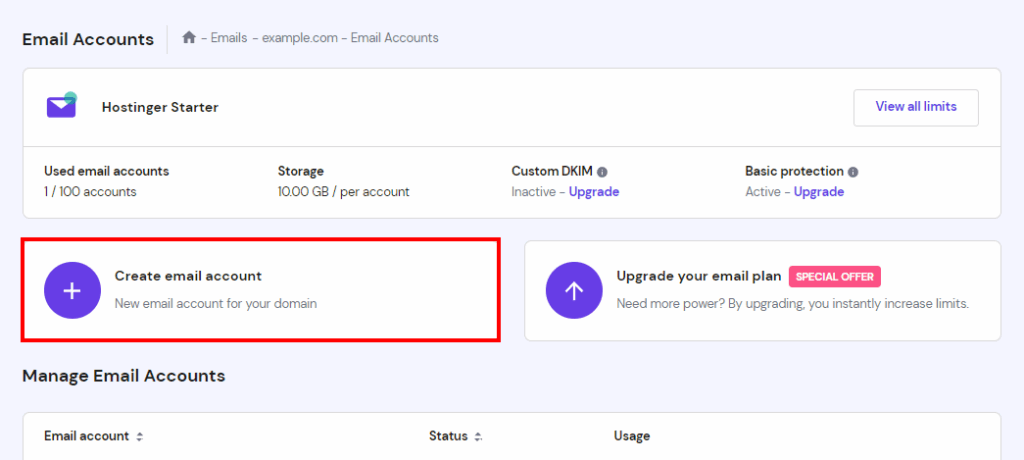Open the Basic protection info icon
Image resolution: width=1024 pixels, height=460 pixels.
tap(853, 172)
